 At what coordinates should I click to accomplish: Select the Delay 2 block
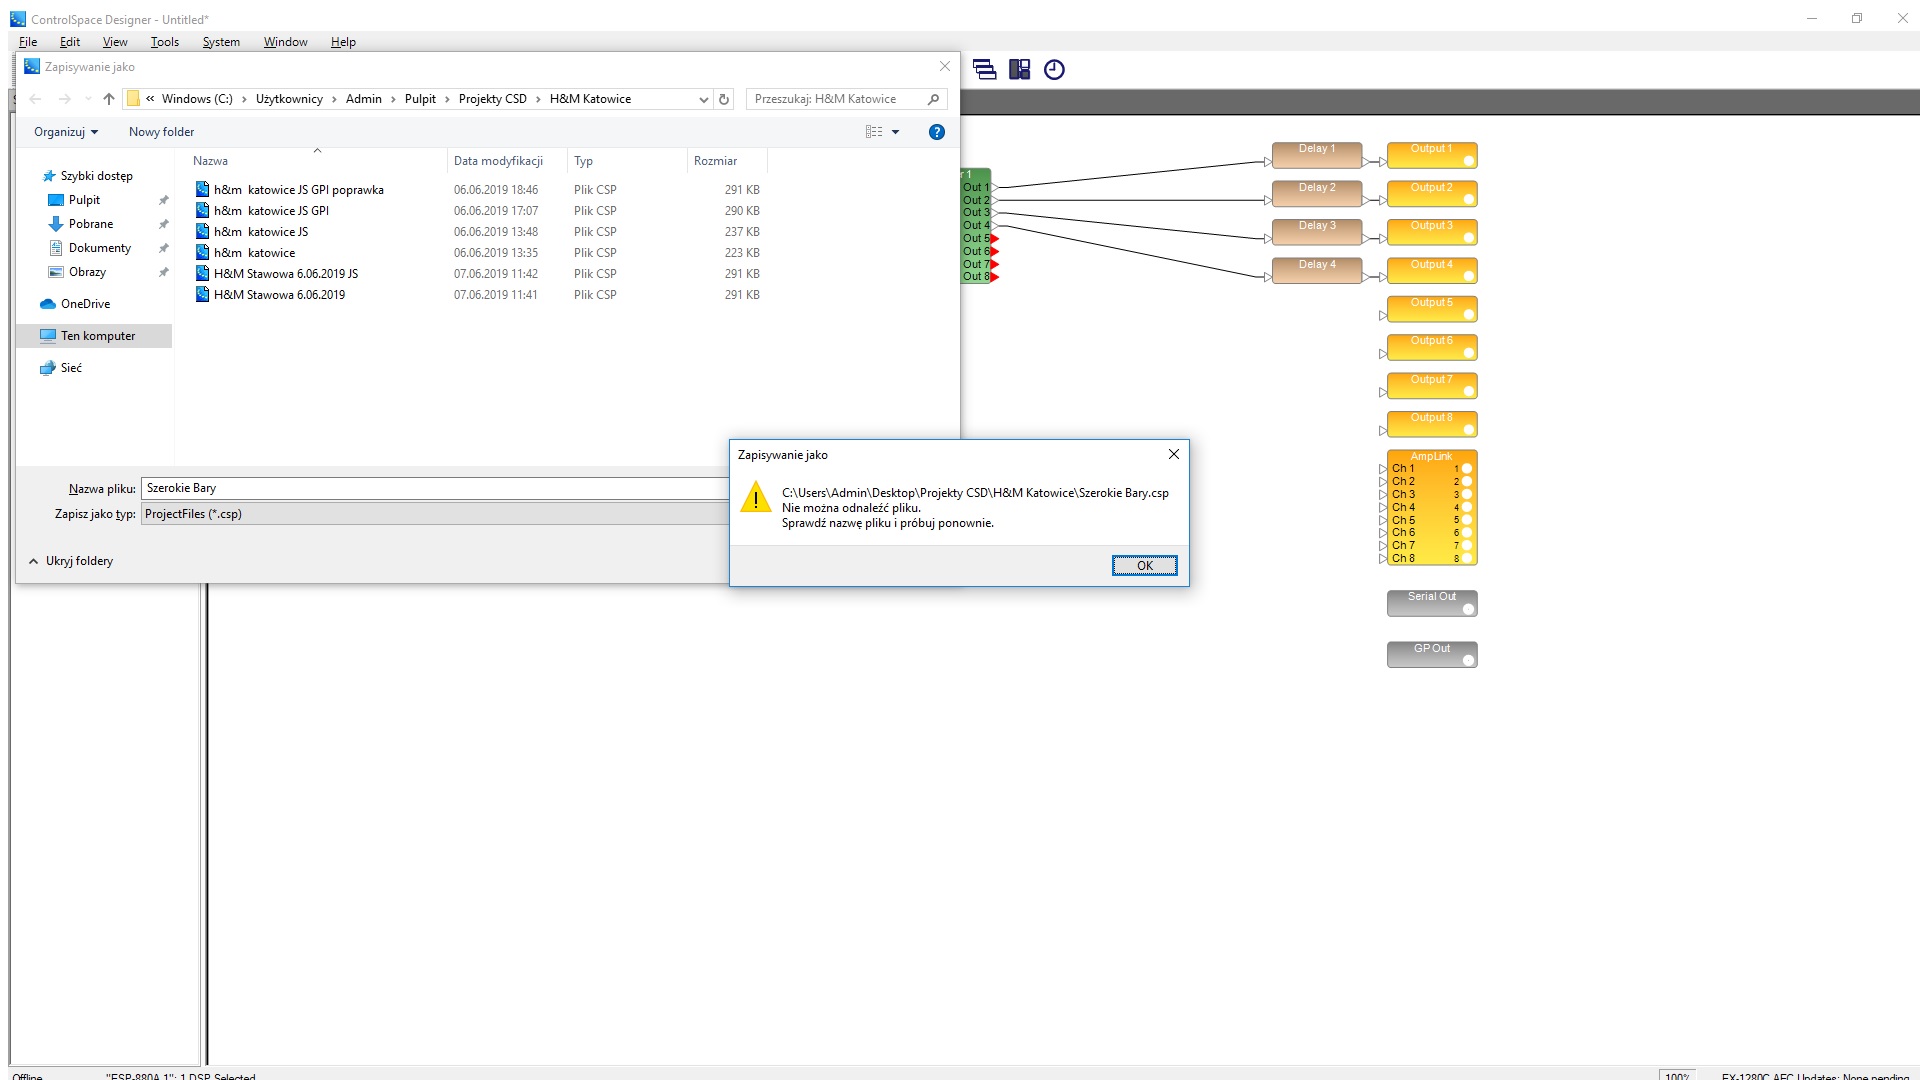point(1317,194)
